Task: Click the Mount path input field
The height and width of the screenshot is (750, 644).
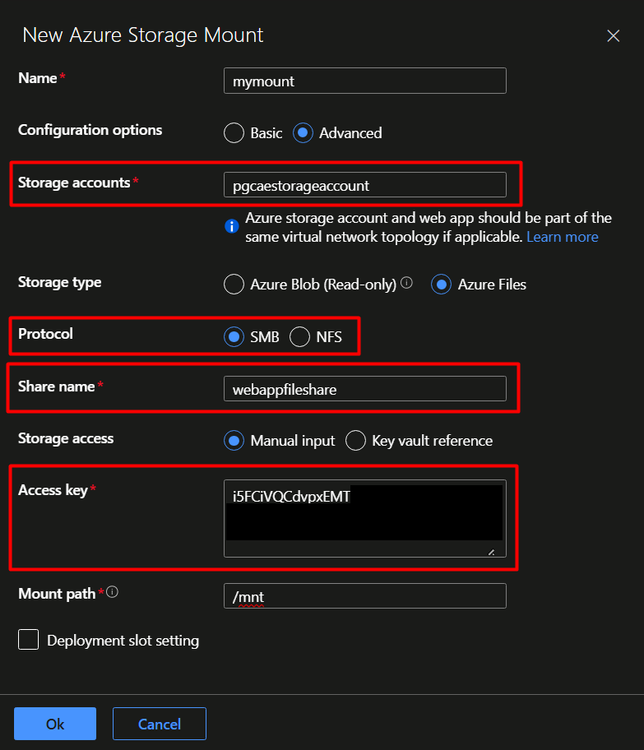Action: pyautogui.click(x=365, y=597)
